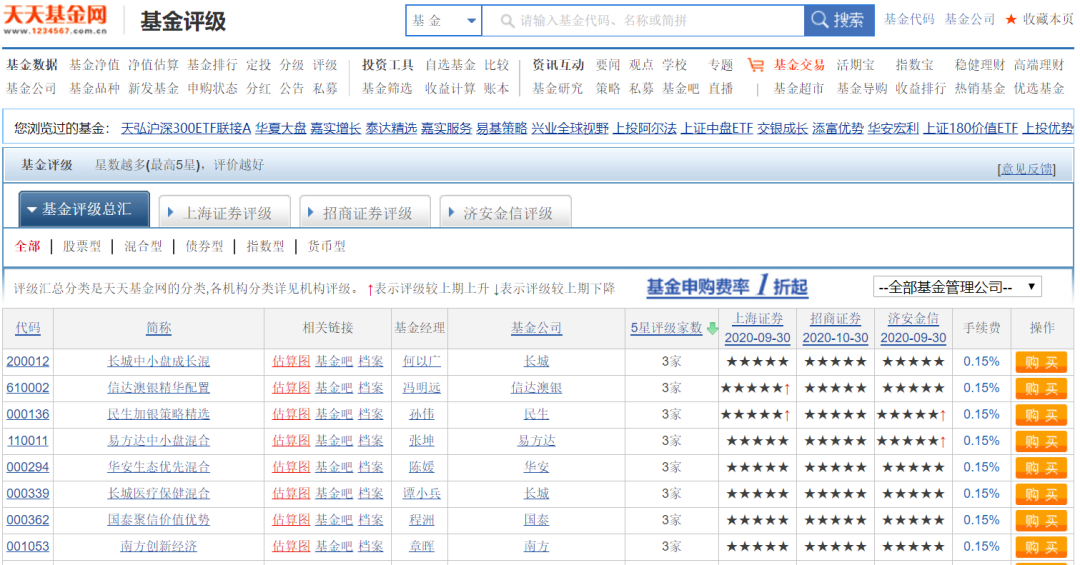Click the 意见反馈 link
This screenshot has width=1080, height=565.
1026,169
